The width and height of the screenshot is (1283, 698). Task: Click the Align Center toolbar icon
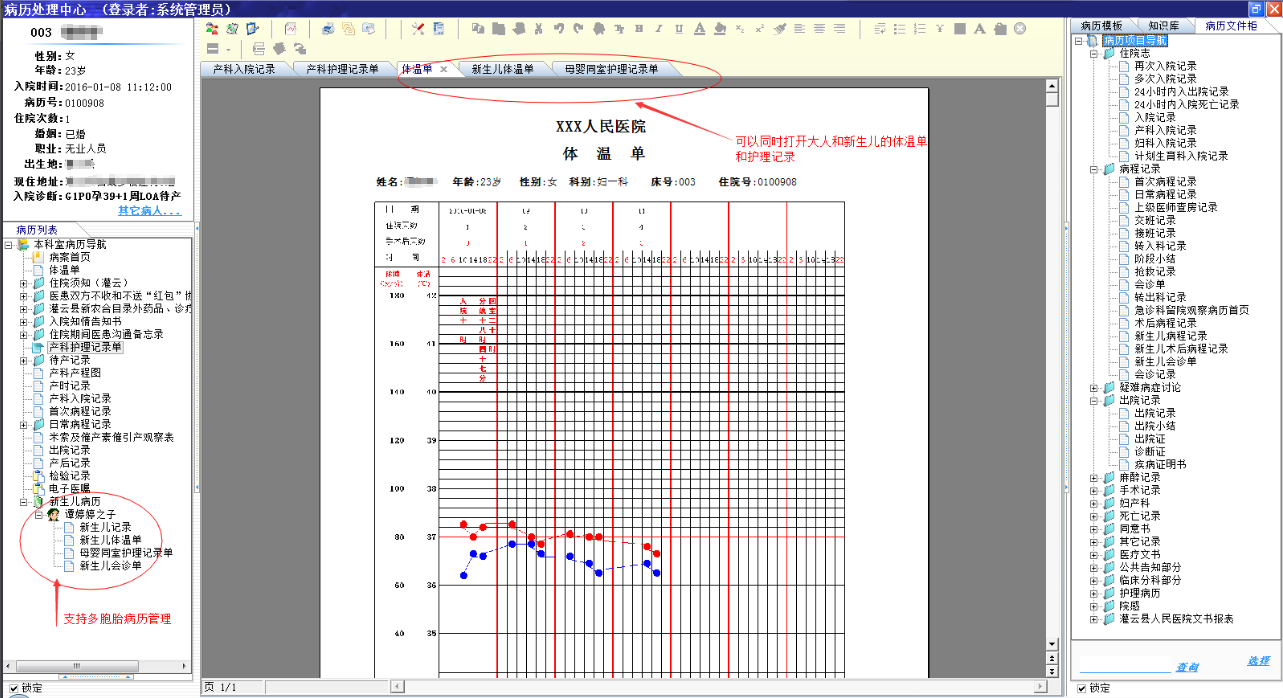(819, 28)
